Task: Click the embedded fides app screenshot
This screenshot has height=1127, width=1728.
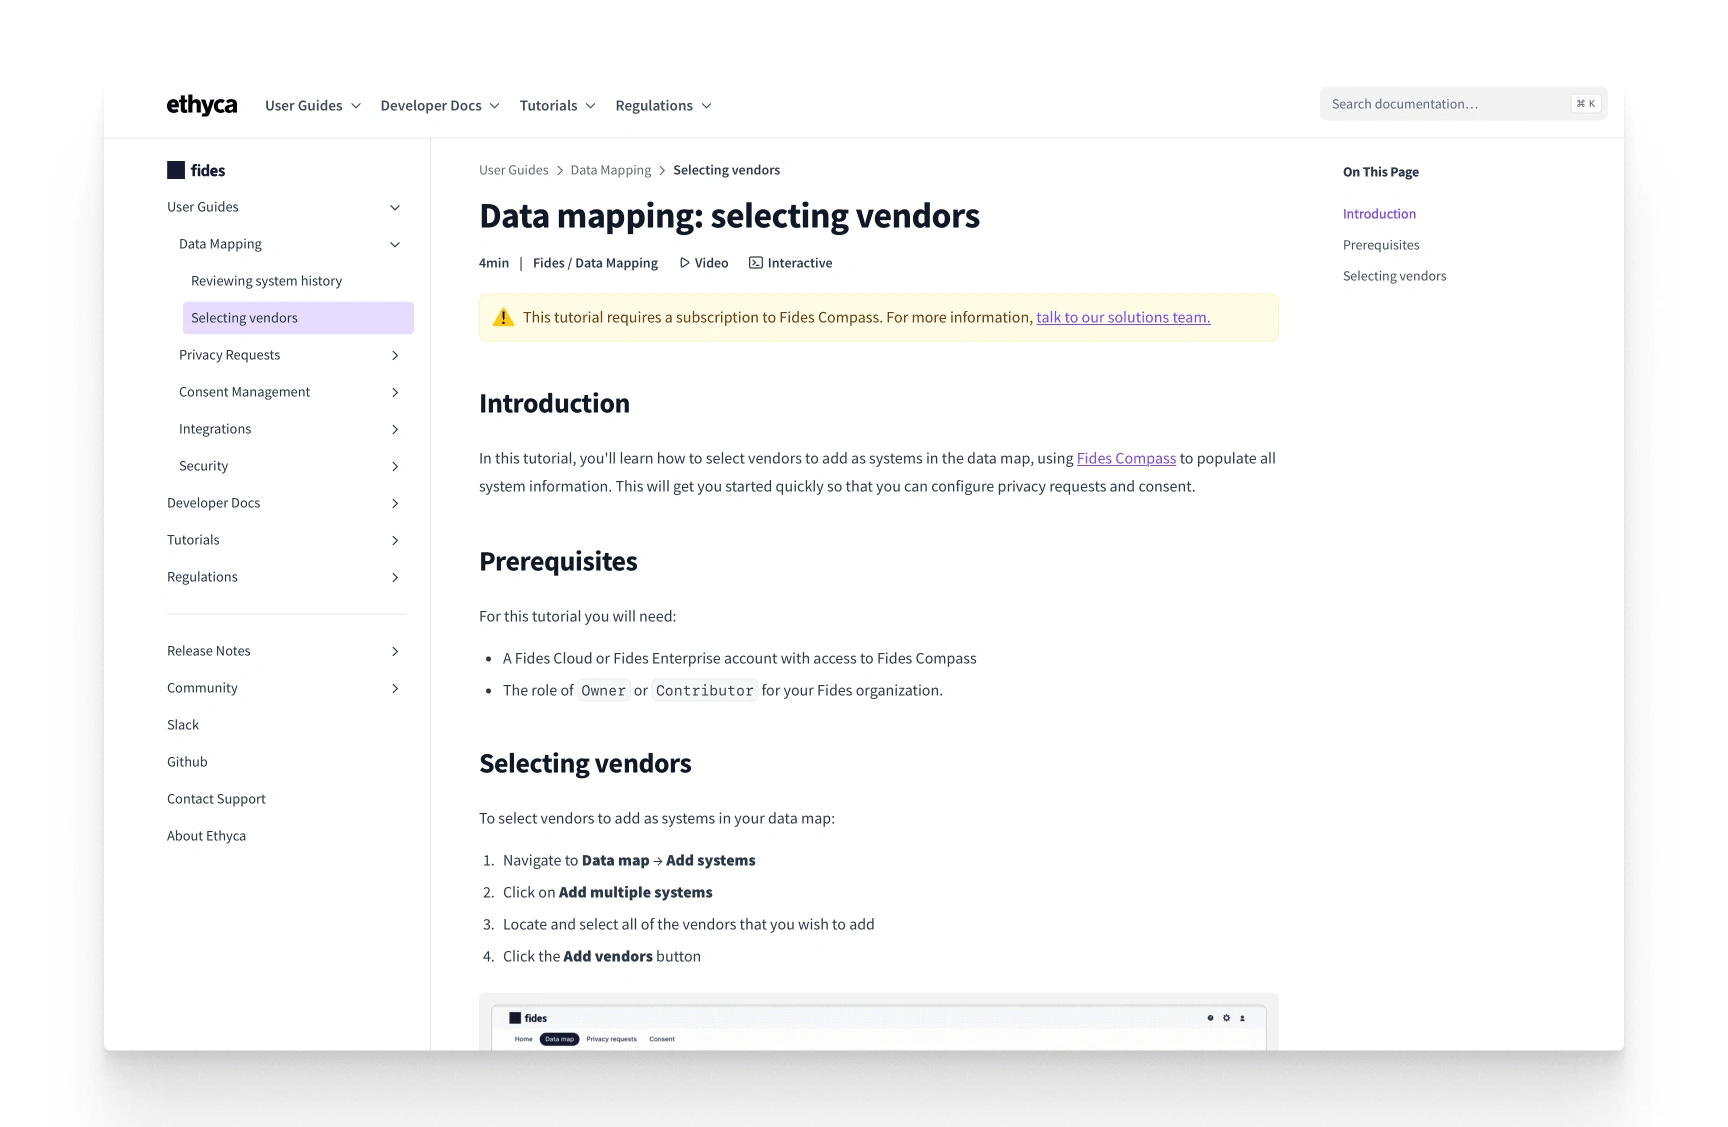Action: 879,1022
